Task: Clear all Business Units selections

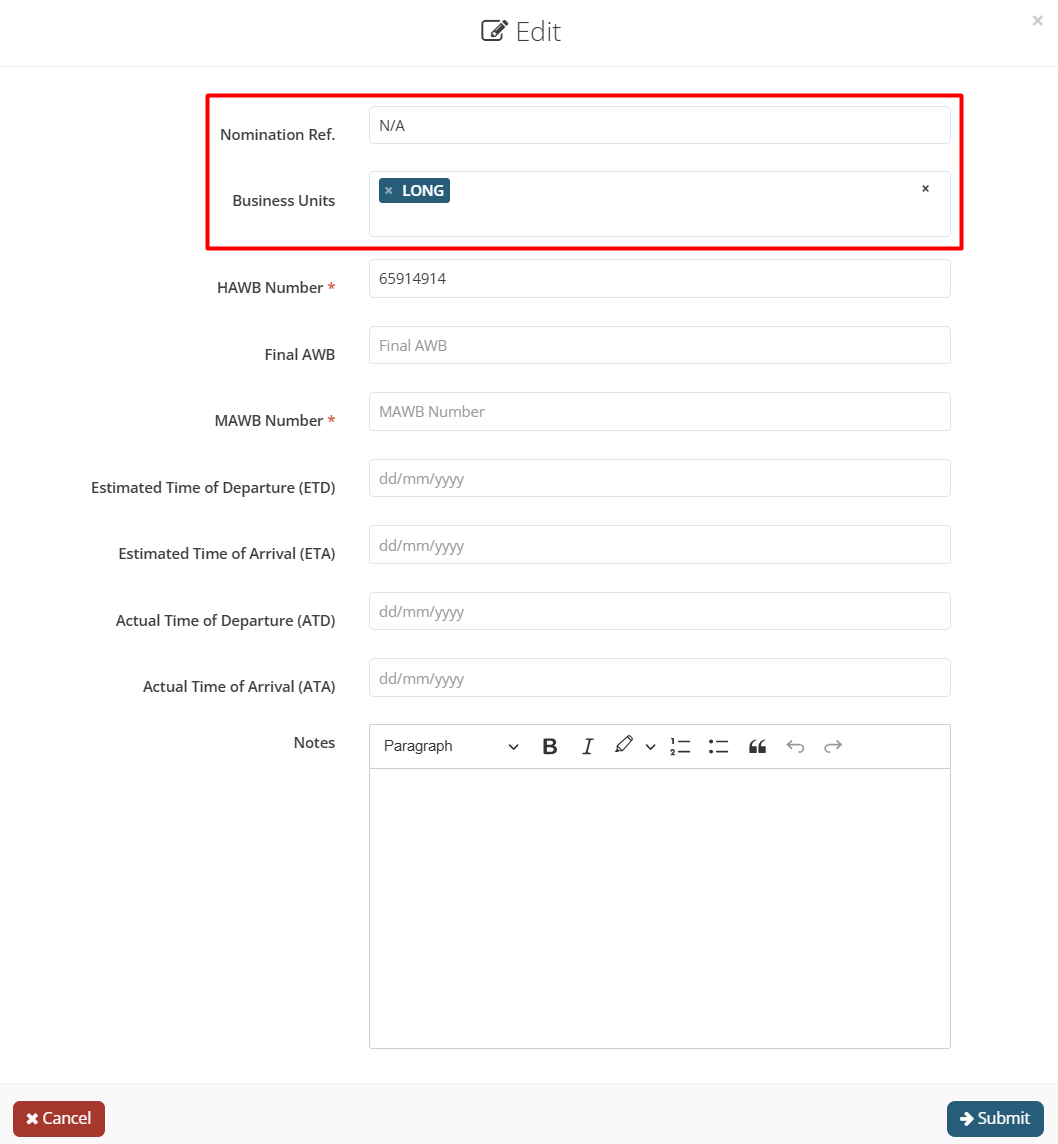Action: (925, 188)
